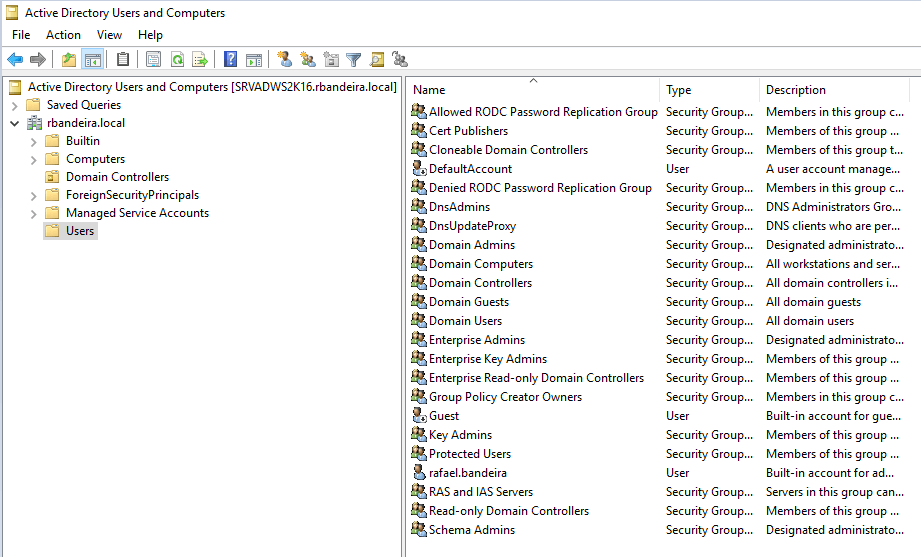
Task: Select the rafael.bandeira user entry
Action: 468,473
